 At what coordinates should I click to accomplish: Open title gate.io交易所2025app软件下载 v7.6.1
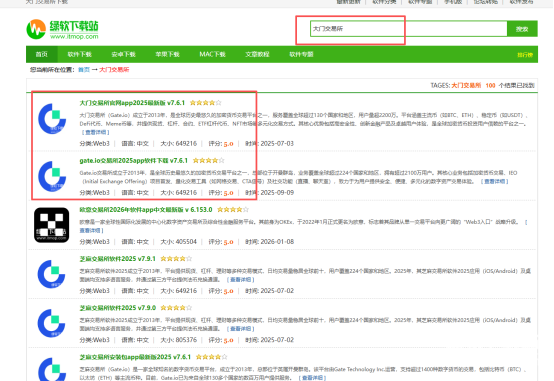click(134, 160)
